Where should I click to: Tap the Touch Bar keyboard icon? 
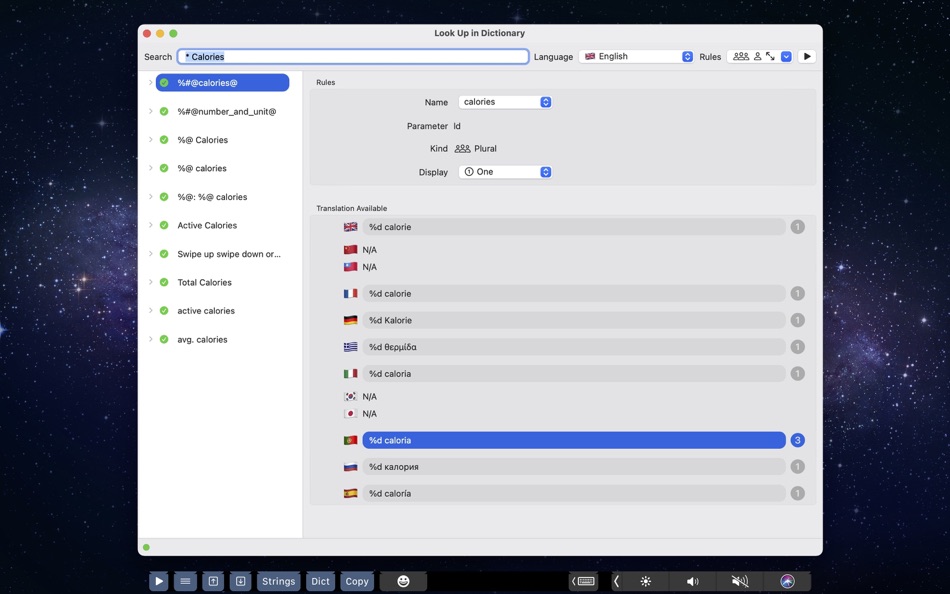pos(584,581)
